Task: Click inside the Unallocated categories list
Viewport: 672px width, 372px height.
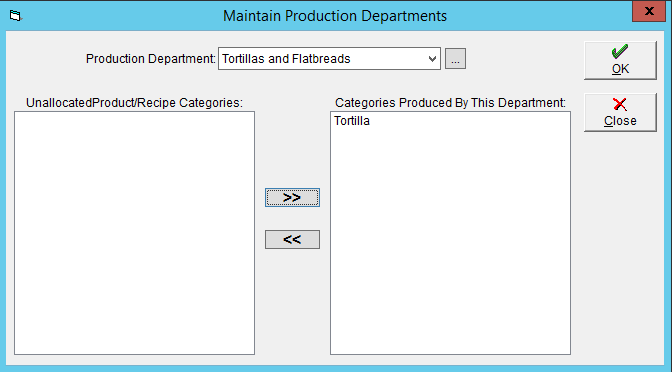Action: click(x=135, y=233)
